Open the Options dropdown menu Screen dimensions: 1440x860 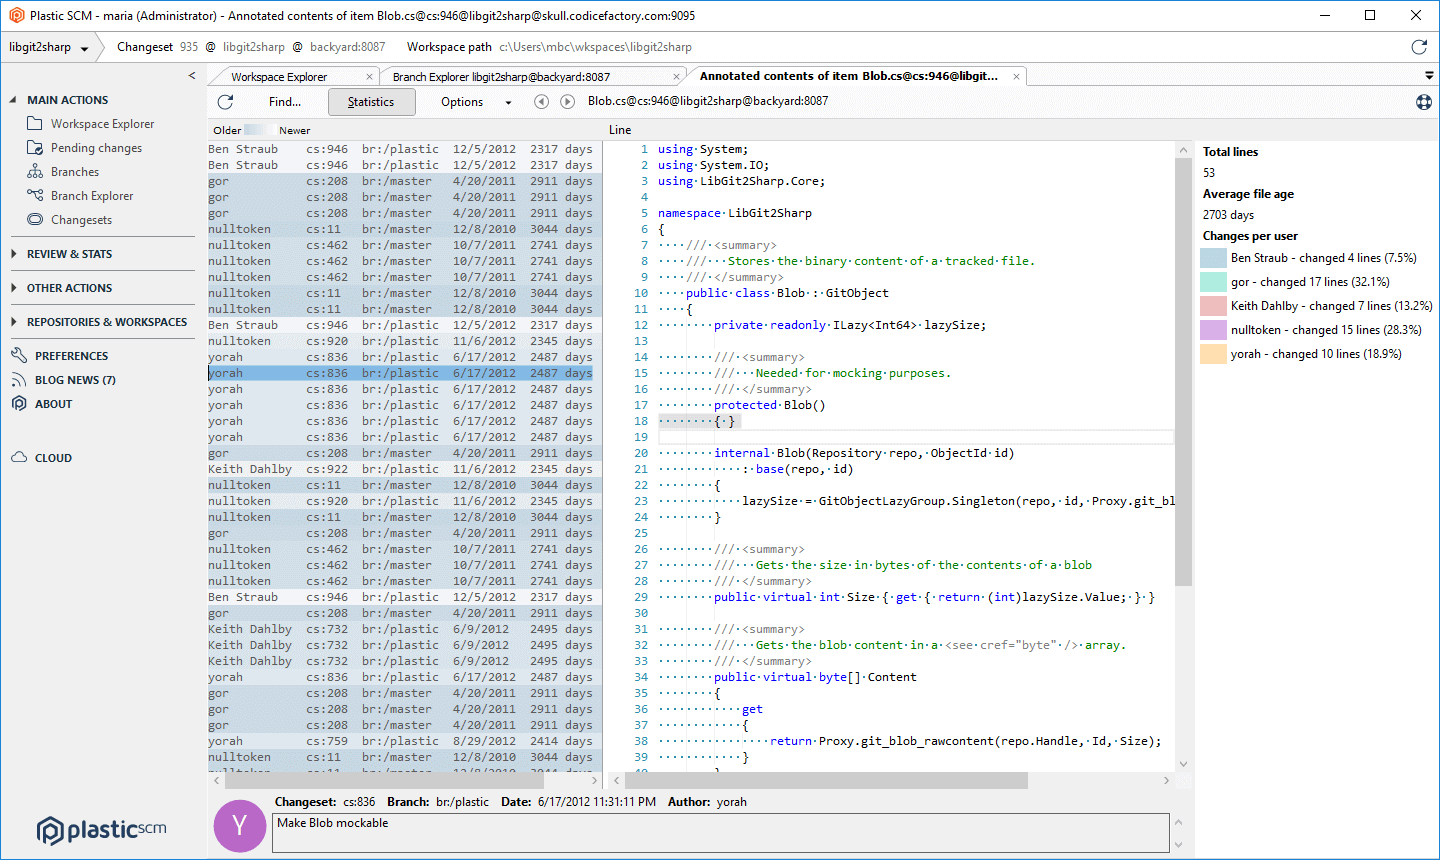click(476, 102)
